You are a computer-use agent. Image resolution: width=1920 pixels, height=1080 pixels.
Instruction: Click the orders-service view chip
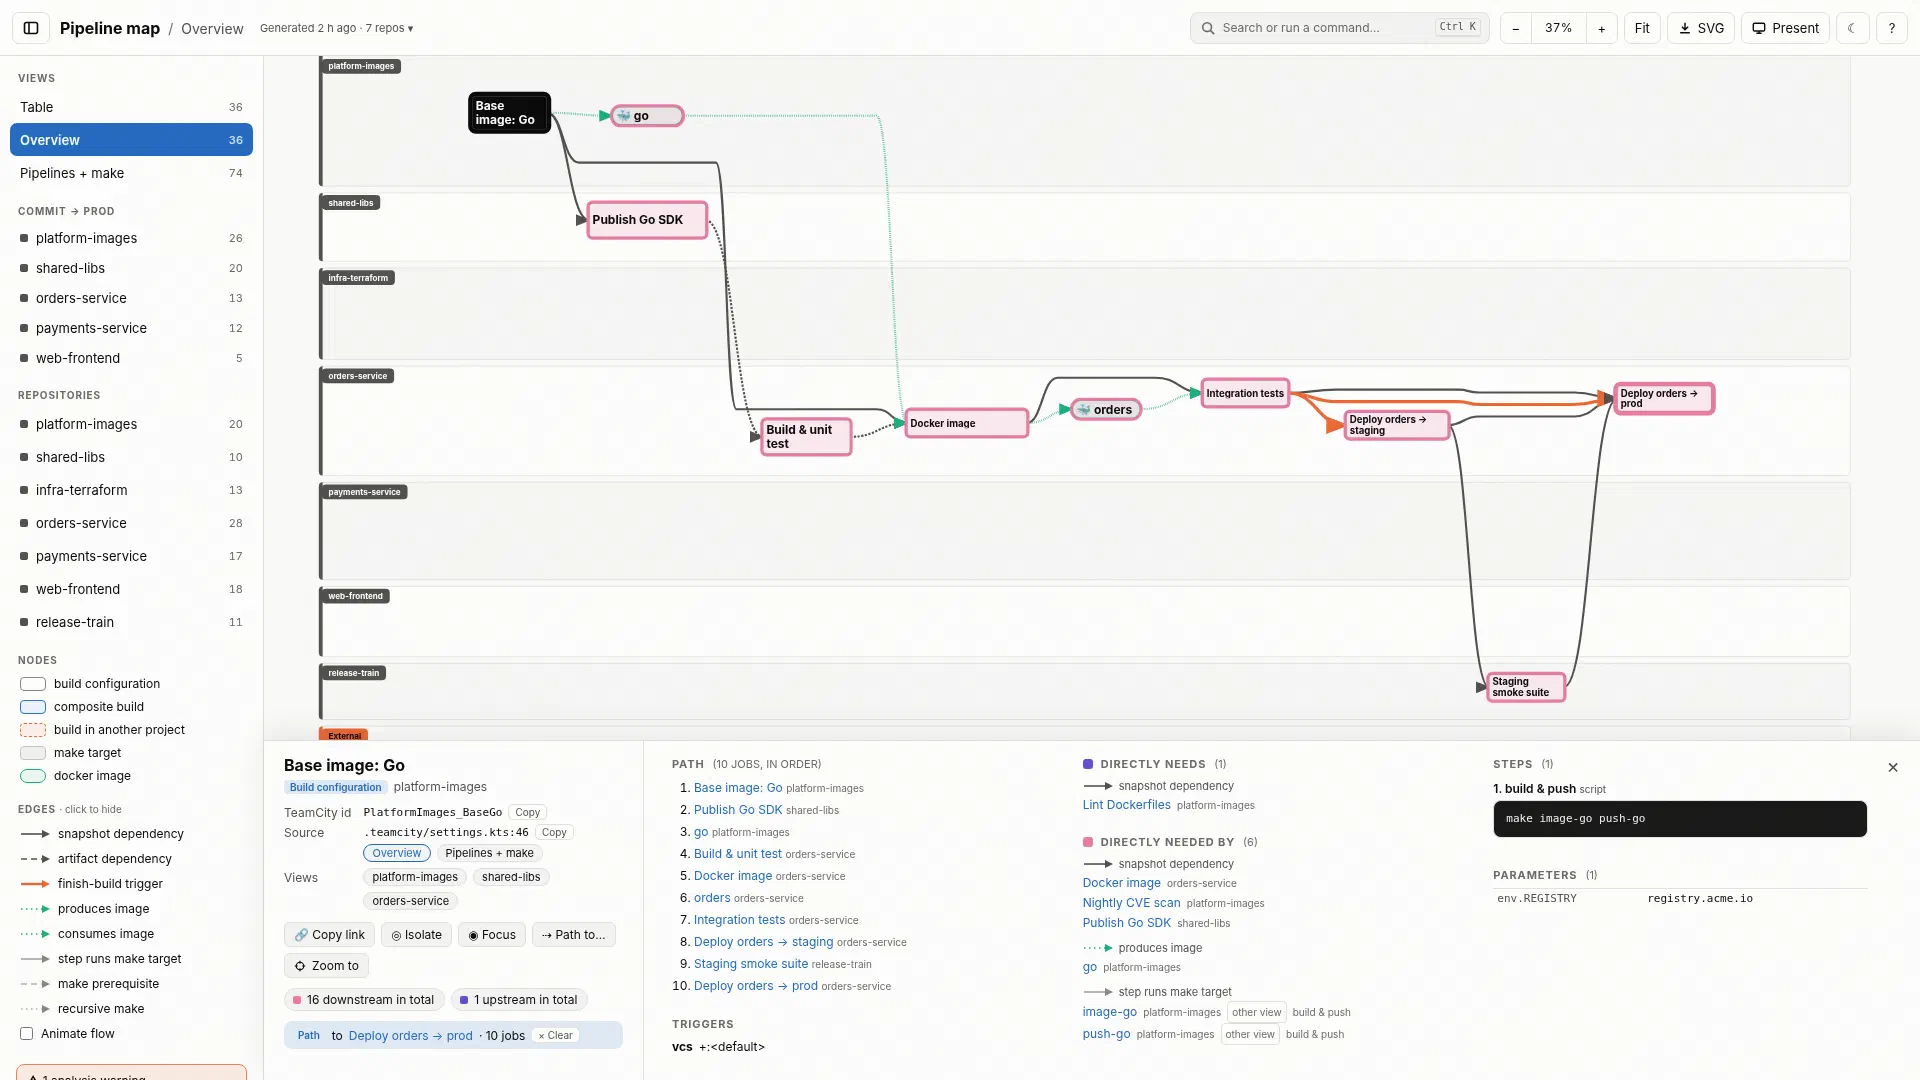point(410,901)
